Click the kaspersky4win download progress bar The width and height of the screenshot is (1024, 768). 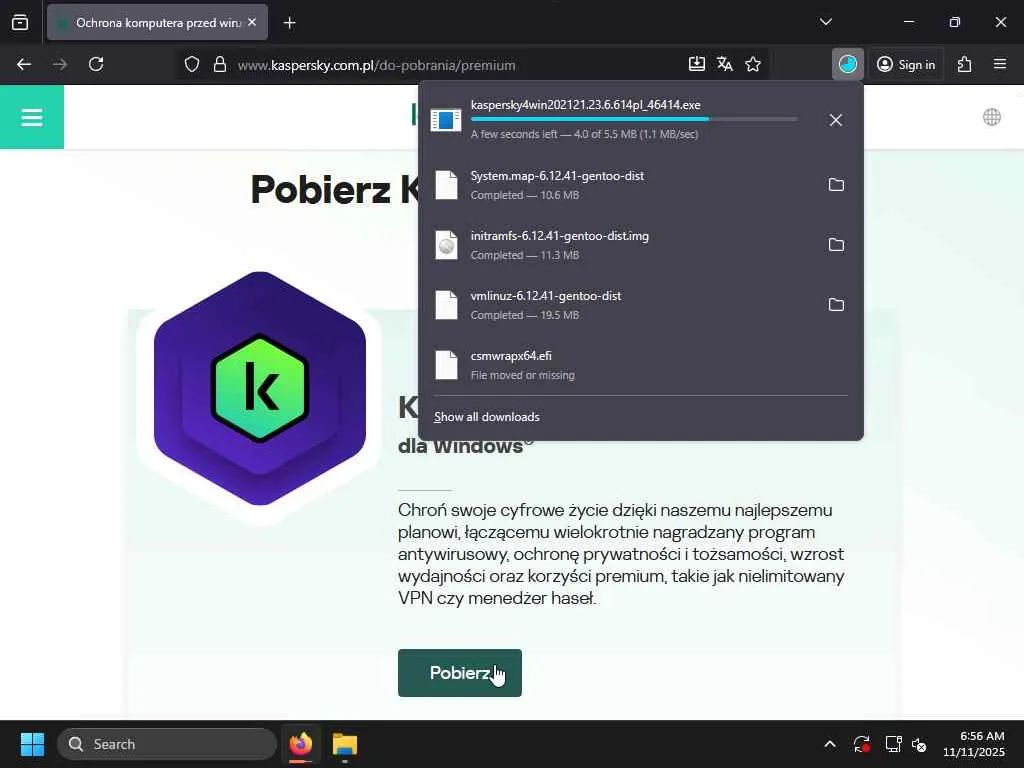click(633, 120)
